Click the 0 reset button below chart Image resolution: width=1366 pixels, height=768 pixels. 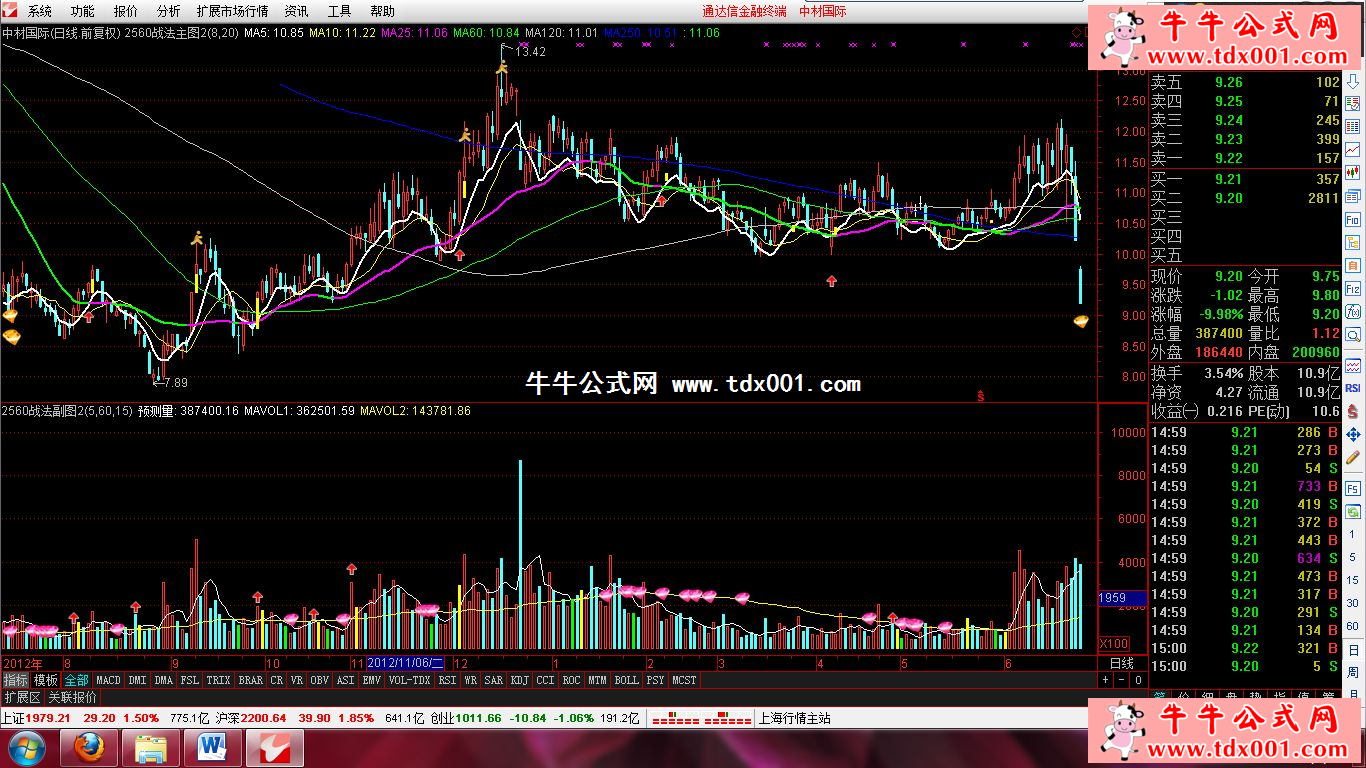(1137, 680)
